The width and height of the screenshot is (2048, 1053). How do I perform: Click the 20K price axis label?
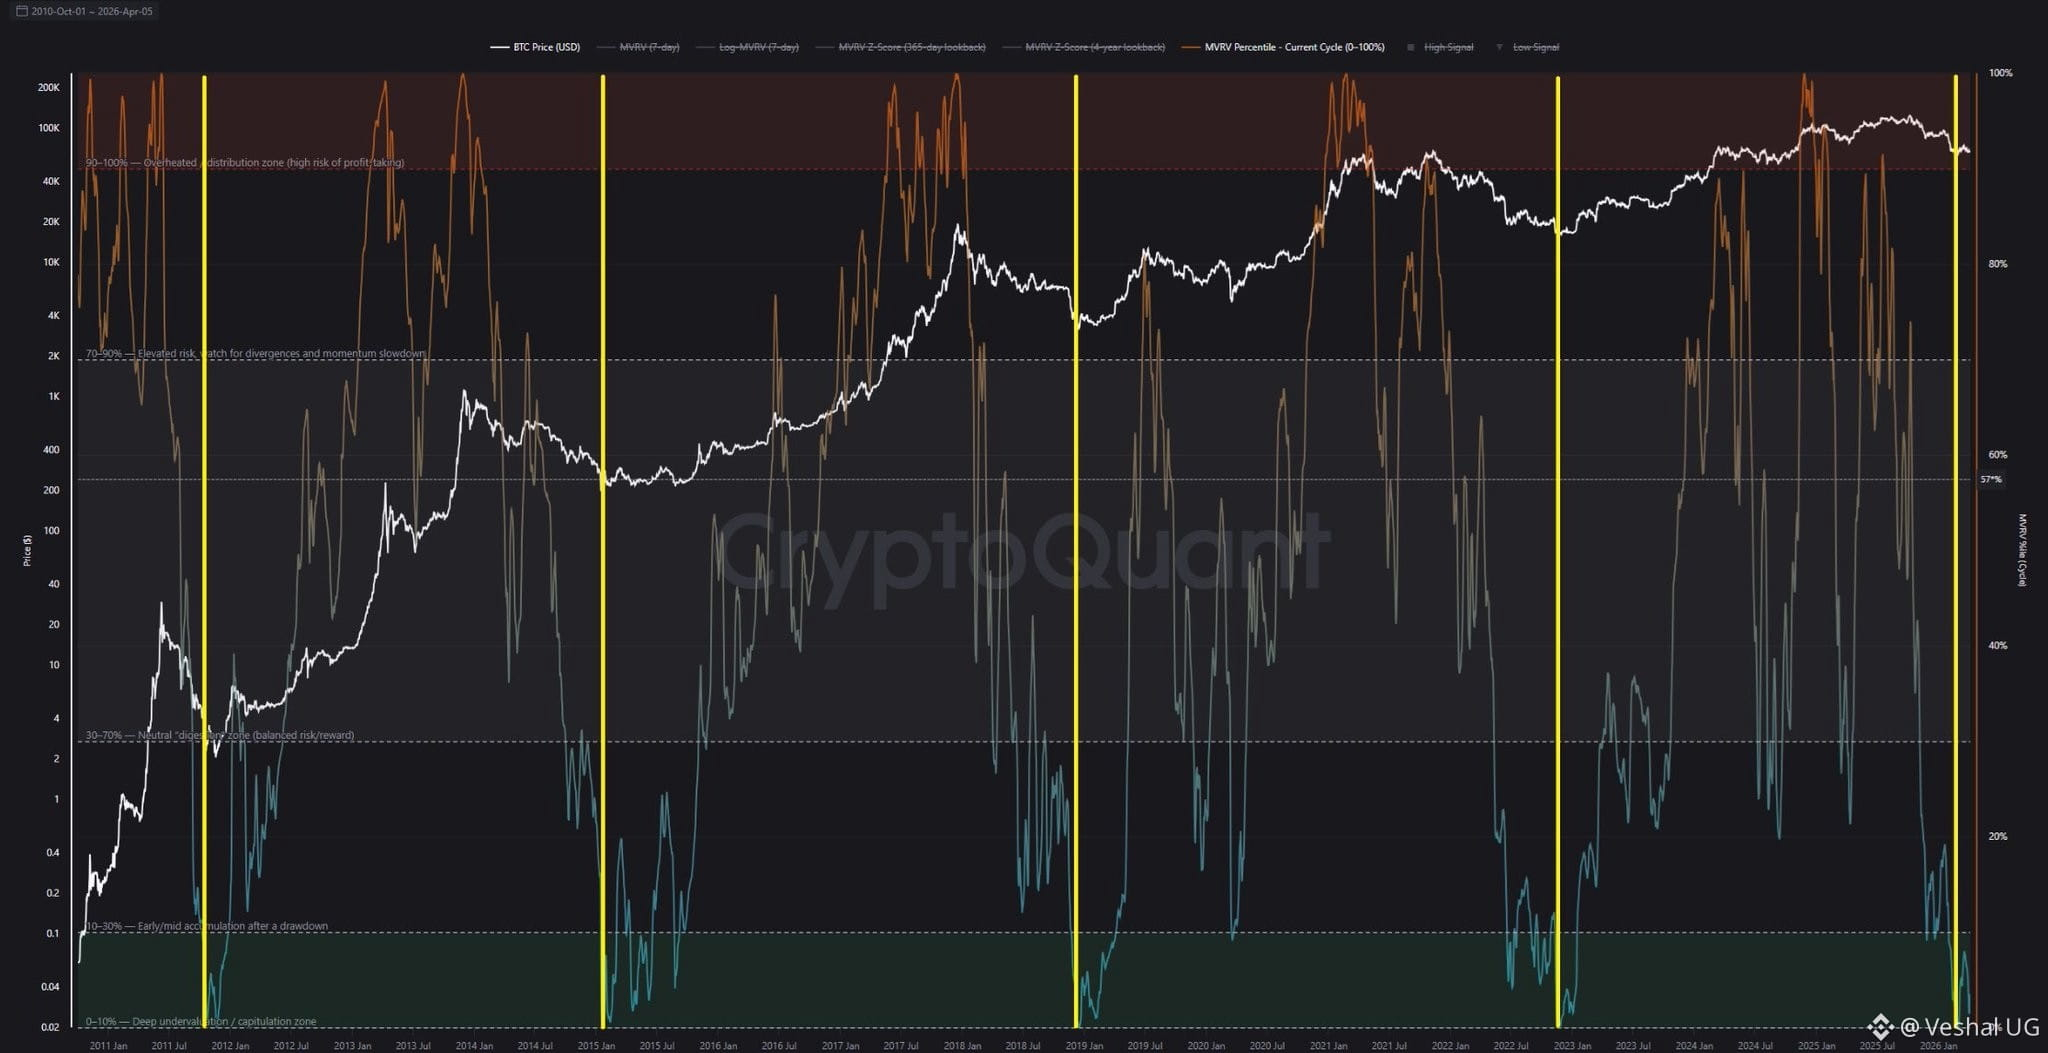tap(51, 222)
